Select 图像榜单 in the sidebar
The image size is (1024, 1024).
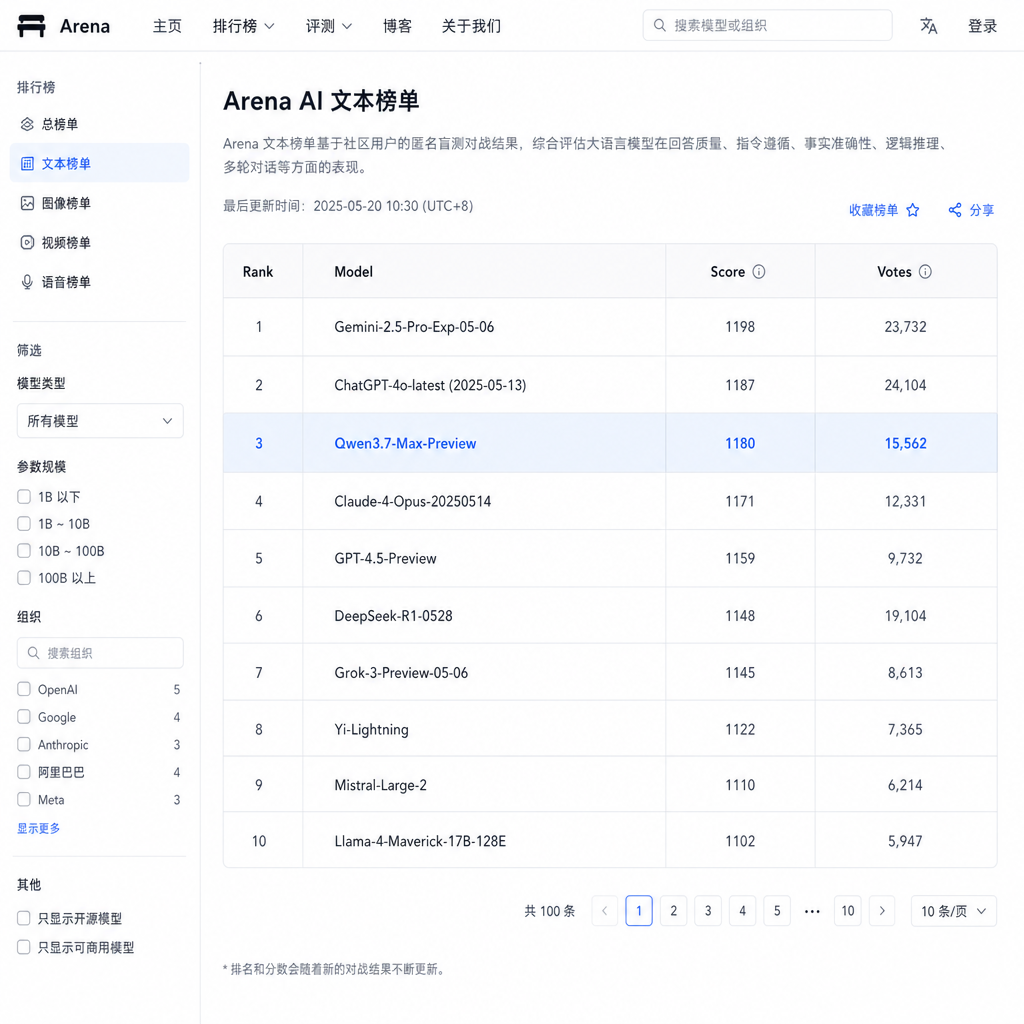[x=99, y=203]
